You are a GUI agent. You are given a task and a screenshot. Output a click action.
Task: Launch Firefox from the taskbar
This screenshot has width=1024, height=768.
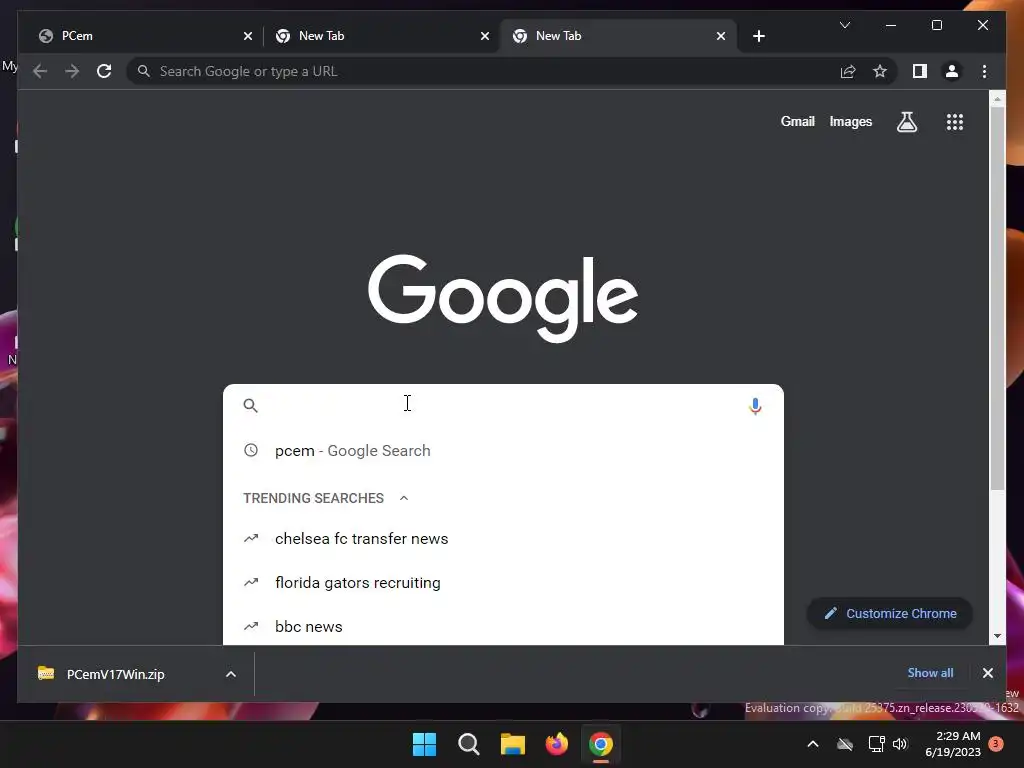pyautogui.click(x=556, y=744)
